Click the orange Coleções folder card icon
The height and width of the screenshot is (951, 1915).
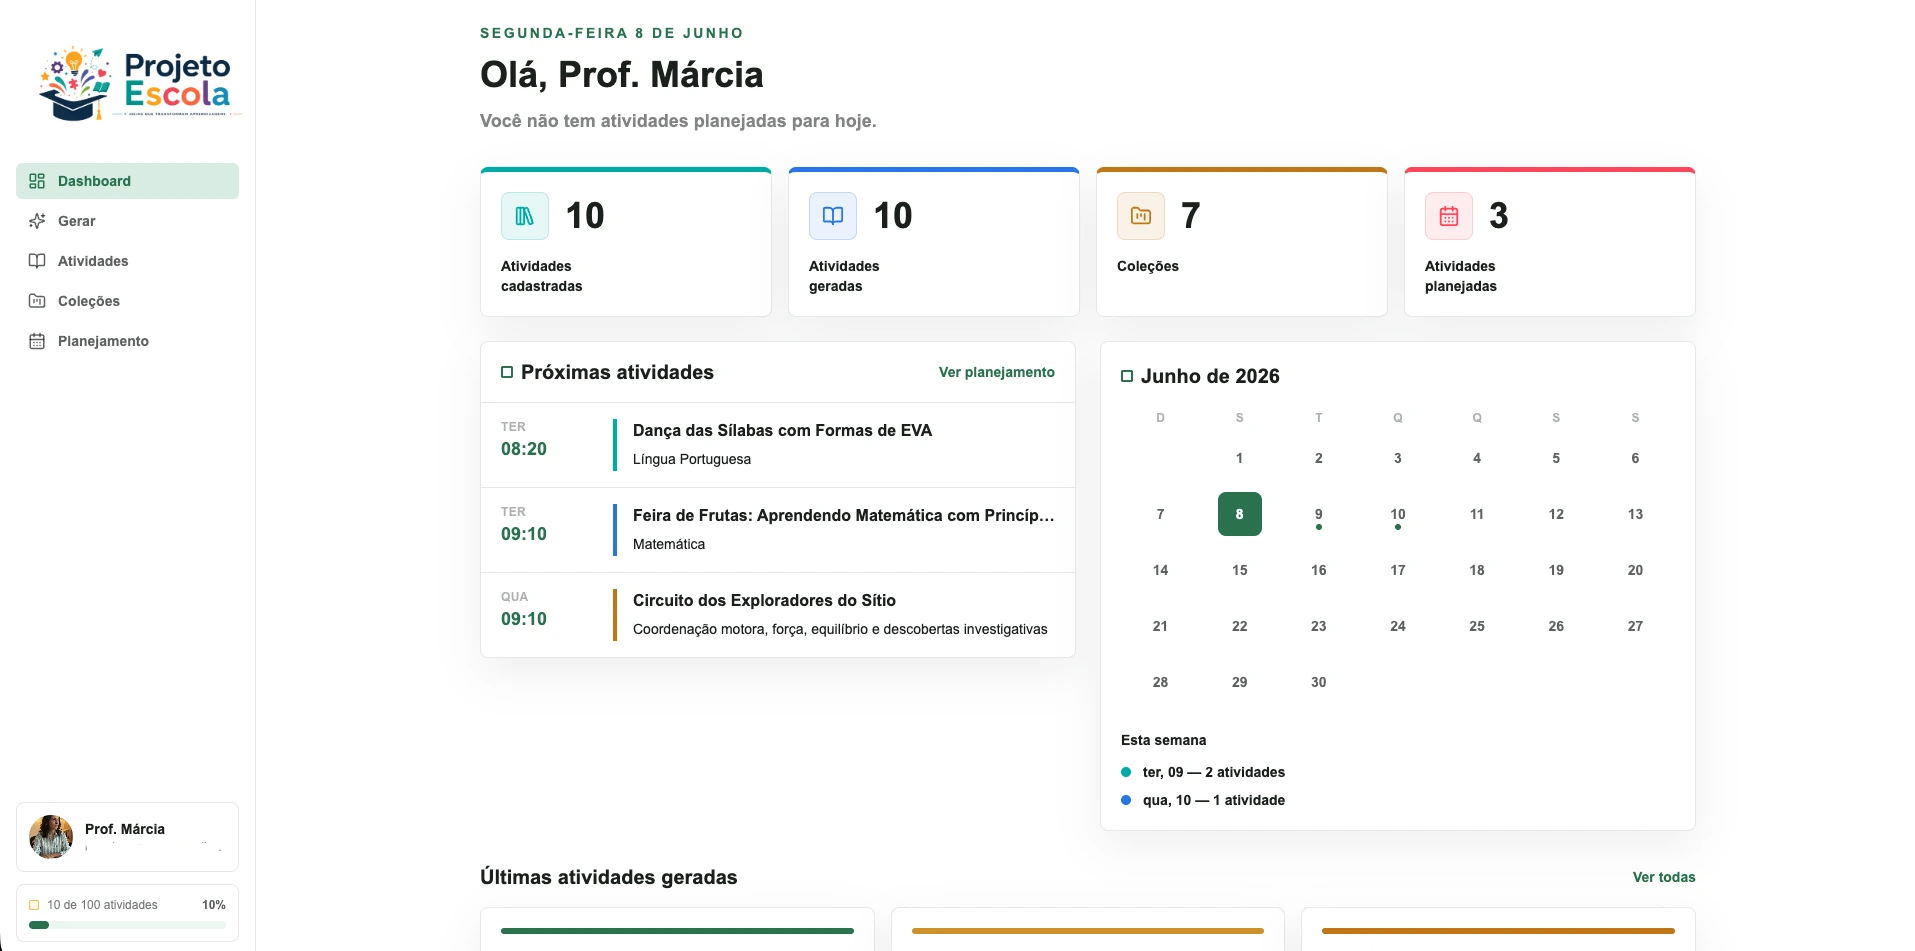(1141, 216)
